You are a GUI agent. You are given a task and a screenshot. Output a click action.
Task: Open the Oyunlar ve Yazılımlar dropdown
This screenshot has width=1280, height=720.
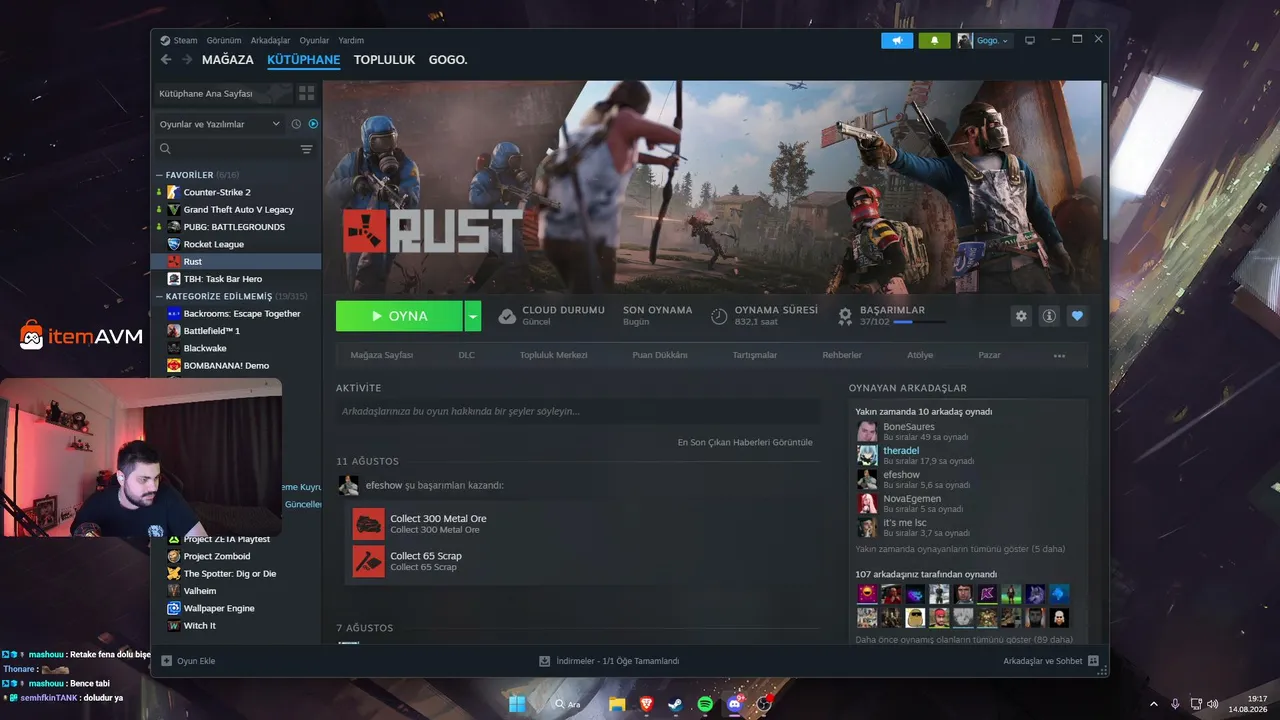coord(220,124)
